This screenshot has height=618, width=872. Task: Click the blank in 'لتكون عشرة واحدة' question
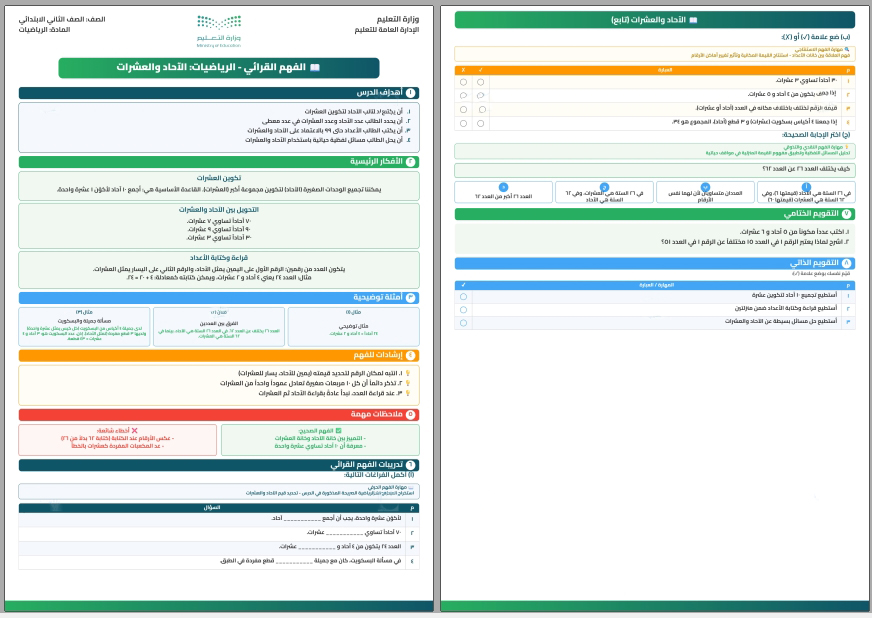tap(302, 518)
